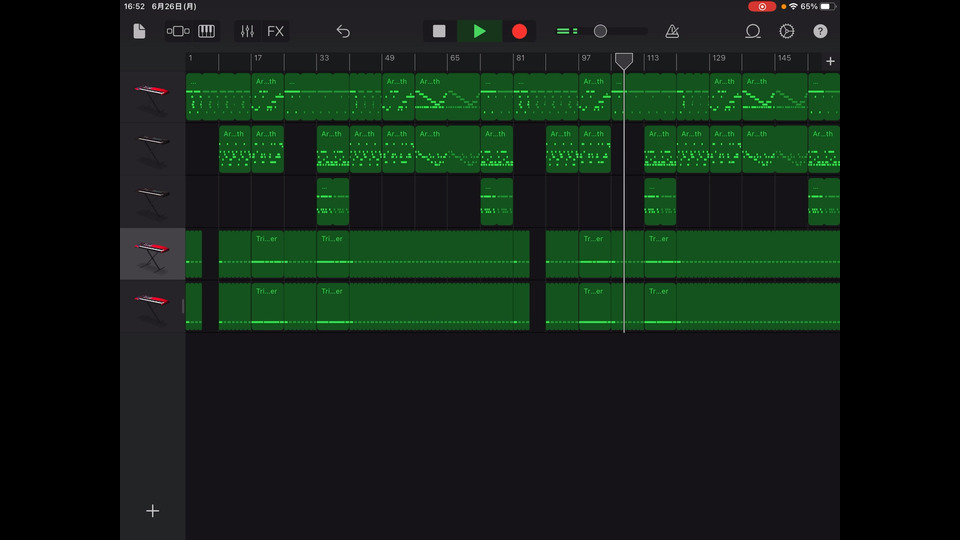Open the track controls mixer sliders
This screenshot has width=960, height=540.
pos(247,31)
